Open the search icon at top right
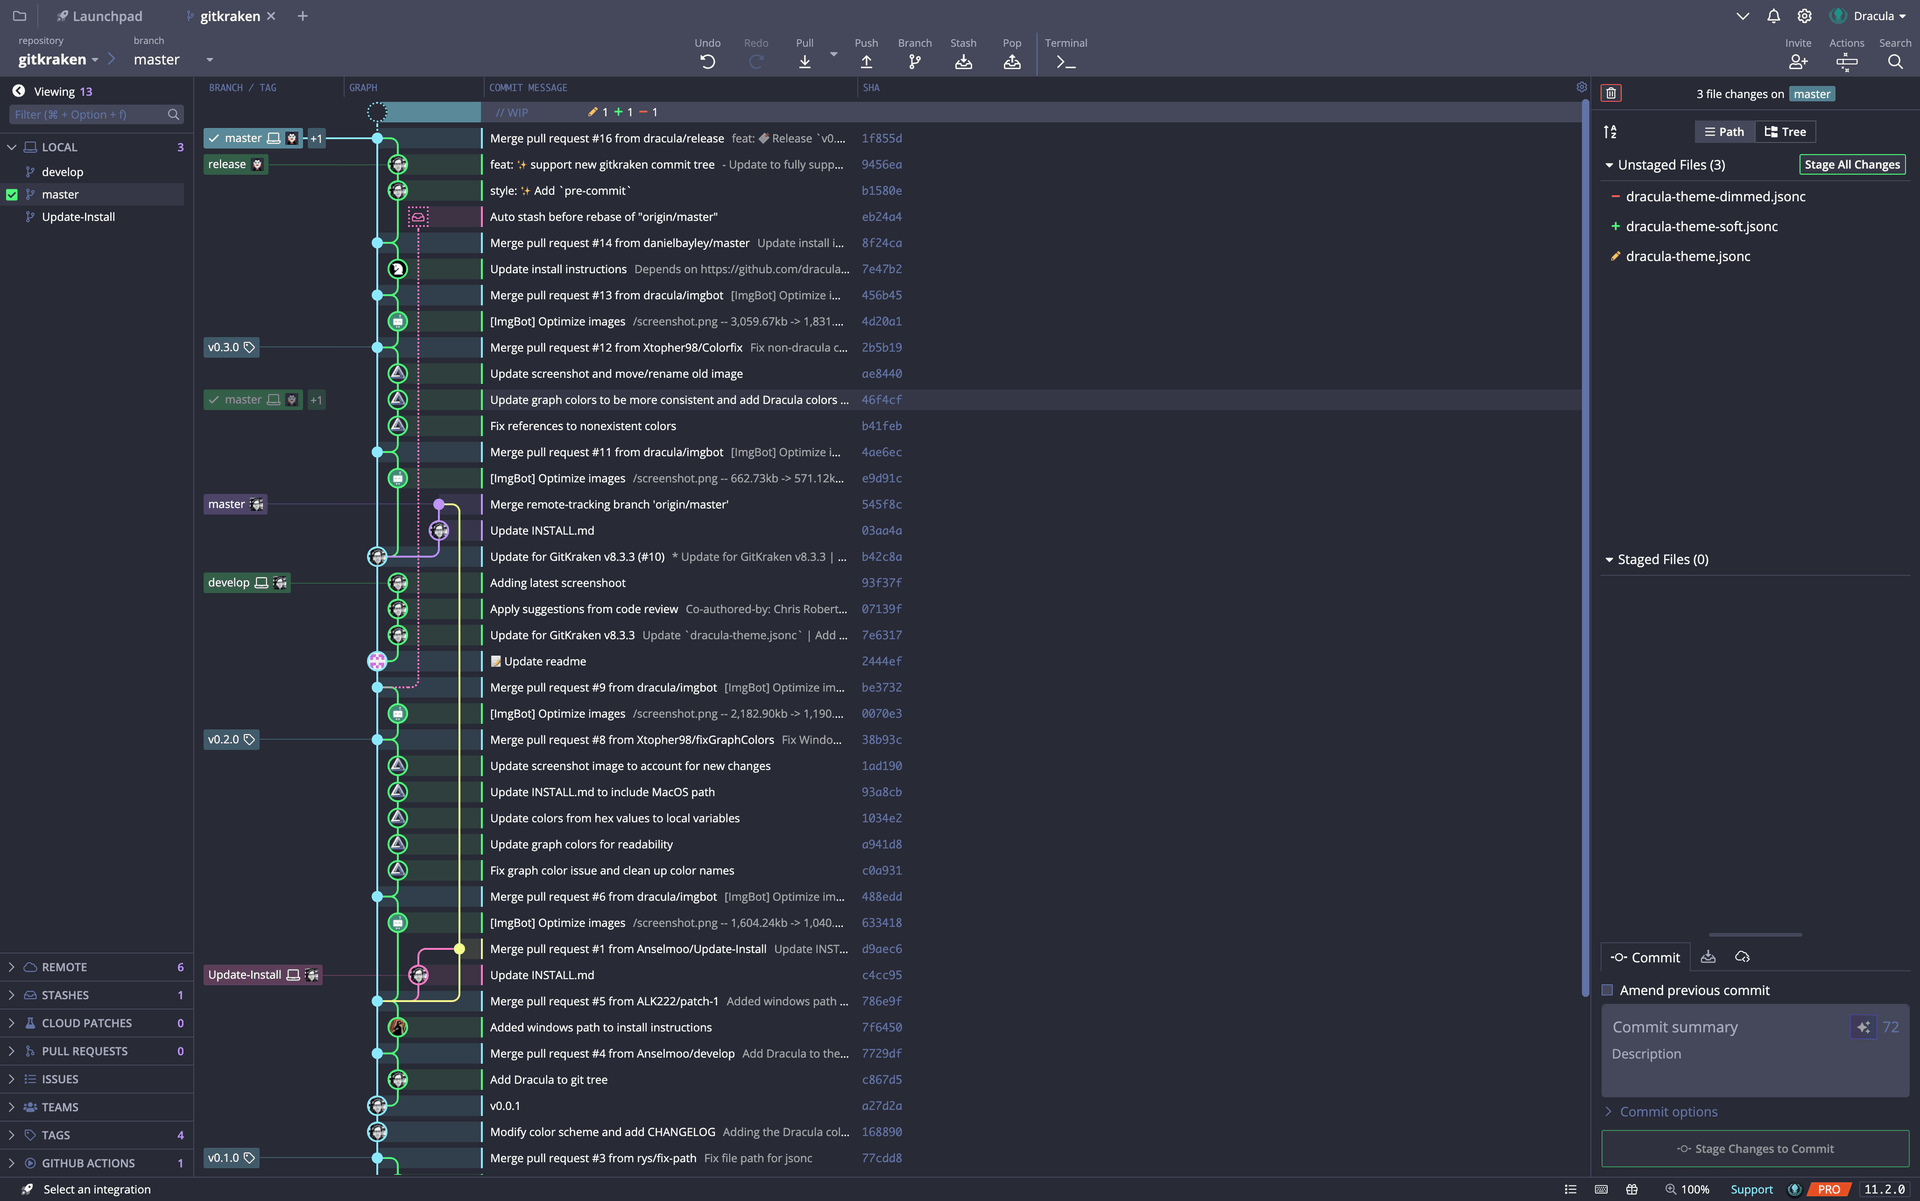This screenshot has width=1920, height=1201. pyautogui.click(x=1896, y=62)
